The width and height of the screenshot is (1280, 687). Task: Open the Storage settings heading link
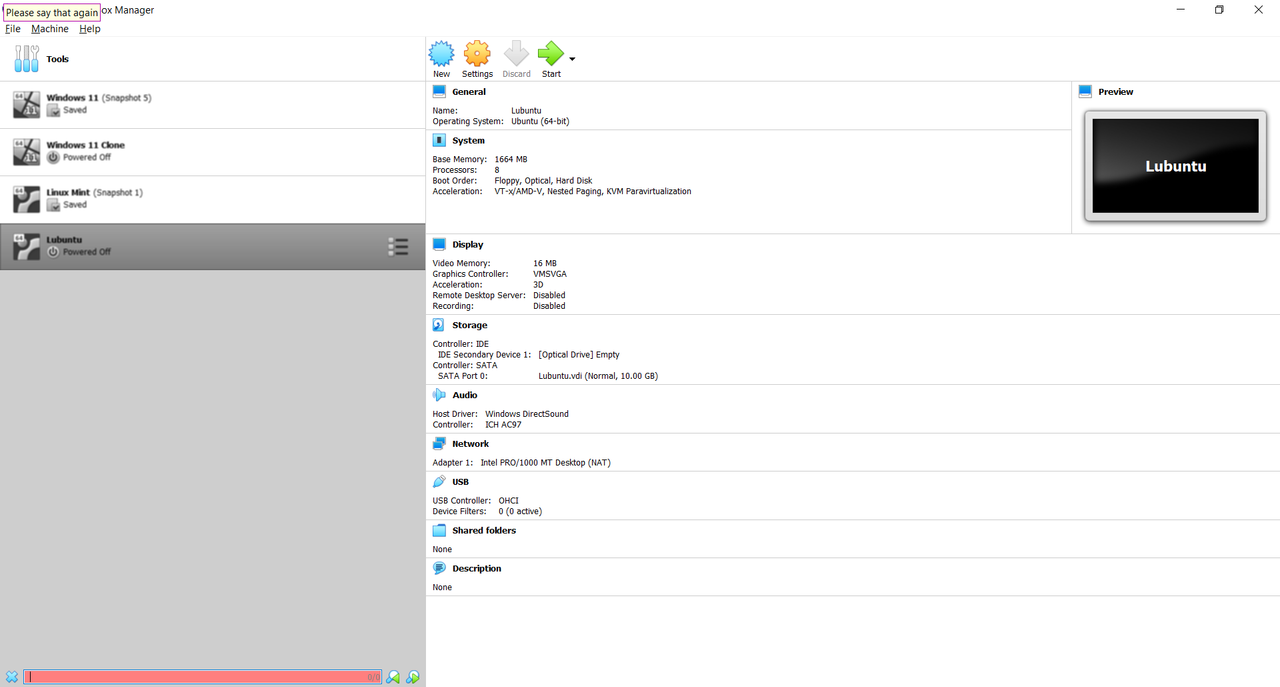coord(470,326)
